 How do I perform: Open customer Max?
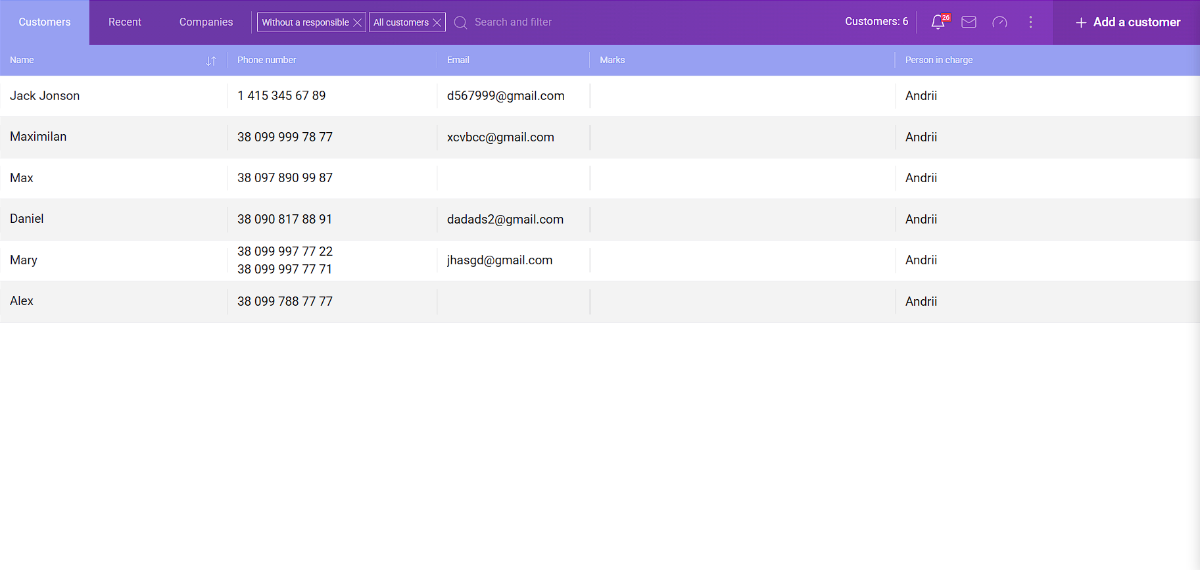coord(21,178)
